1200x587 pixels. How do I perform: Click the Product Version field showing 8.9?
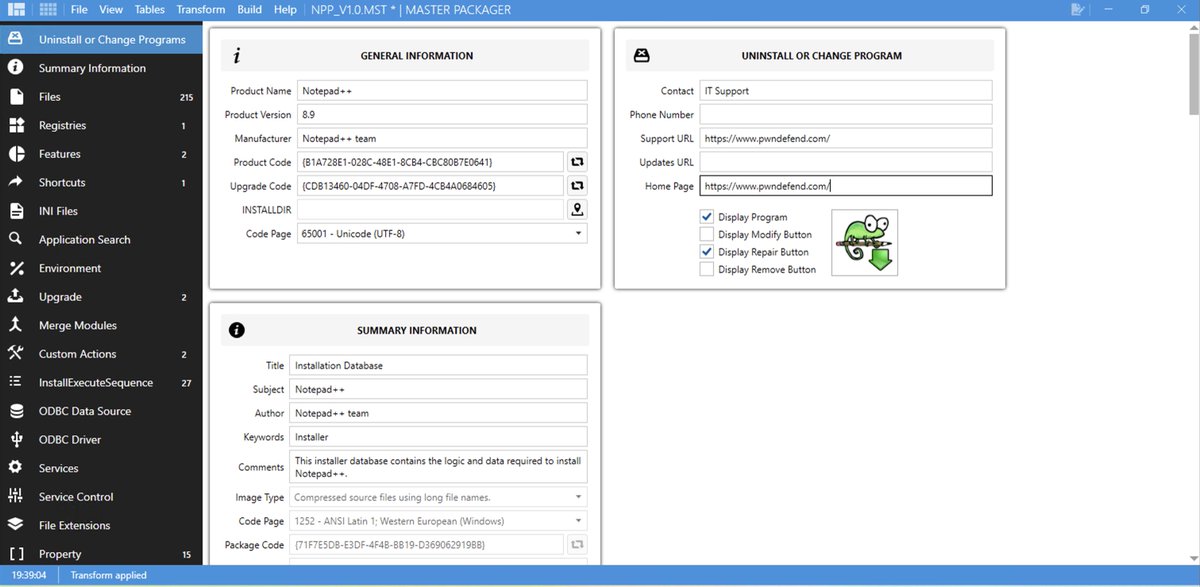click(442, 115)
